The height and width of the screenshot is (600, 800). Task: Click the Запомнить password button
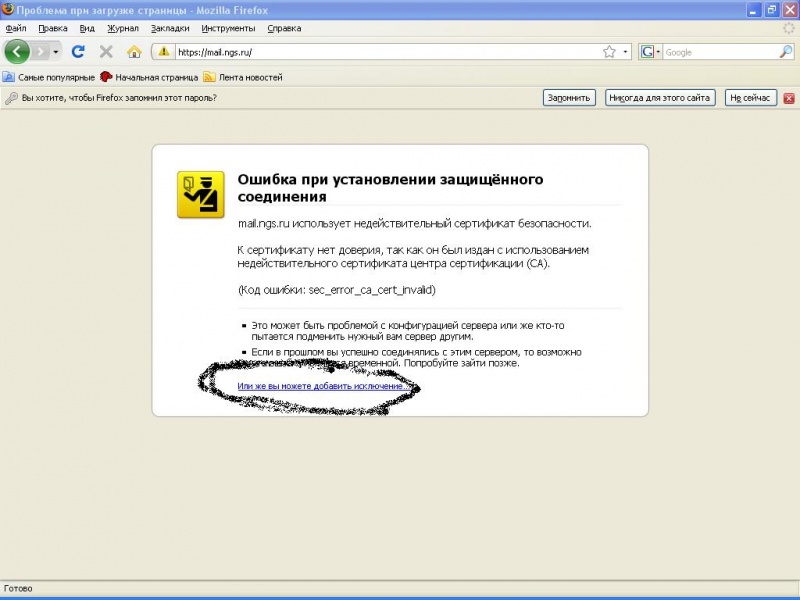coord(569,98)
